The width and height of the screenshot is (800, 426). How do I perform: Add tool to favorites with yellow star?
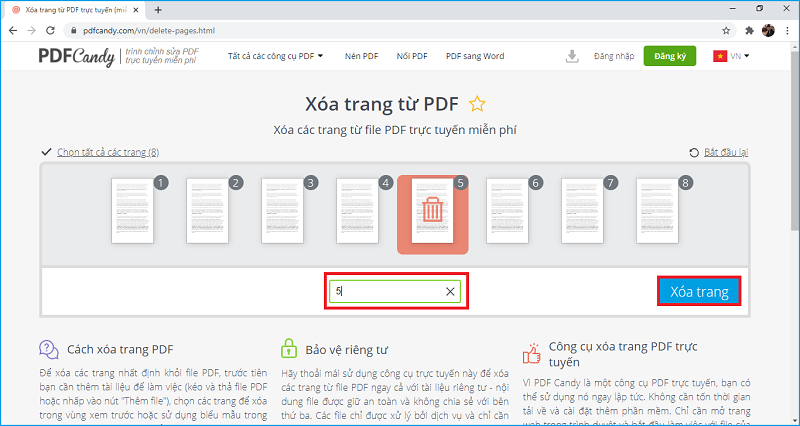tap(477, 104)
